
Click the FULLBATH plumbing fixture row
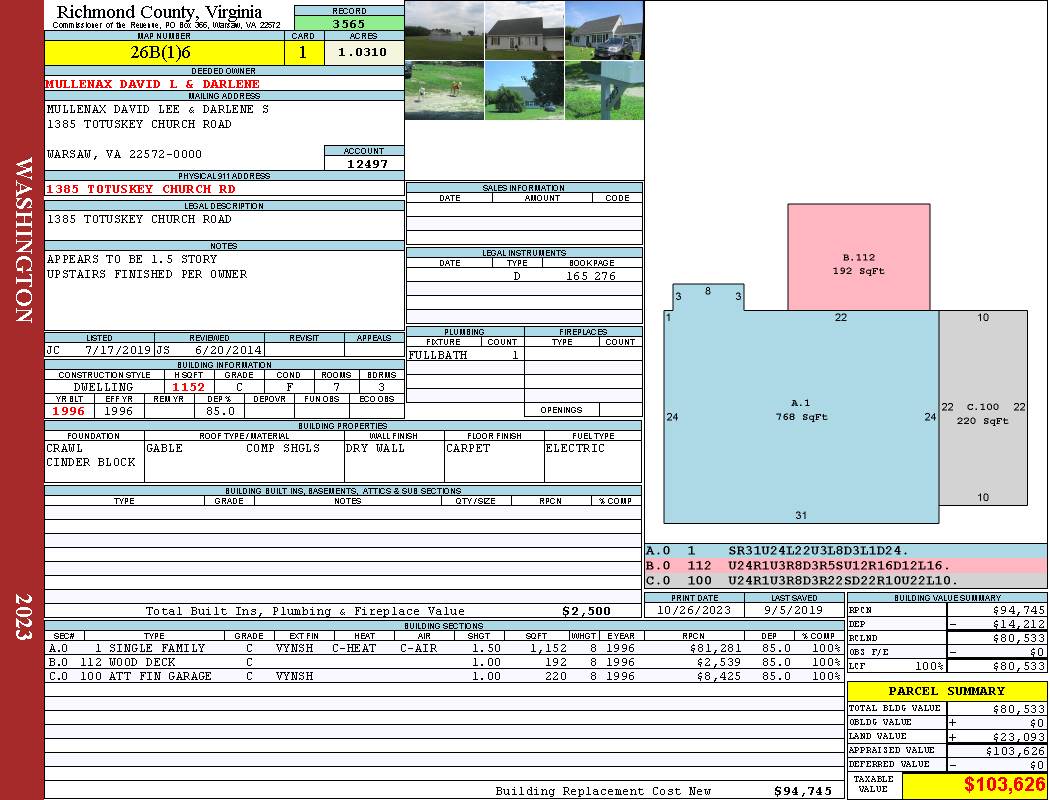pyautogui.click(x=465, y=355)
